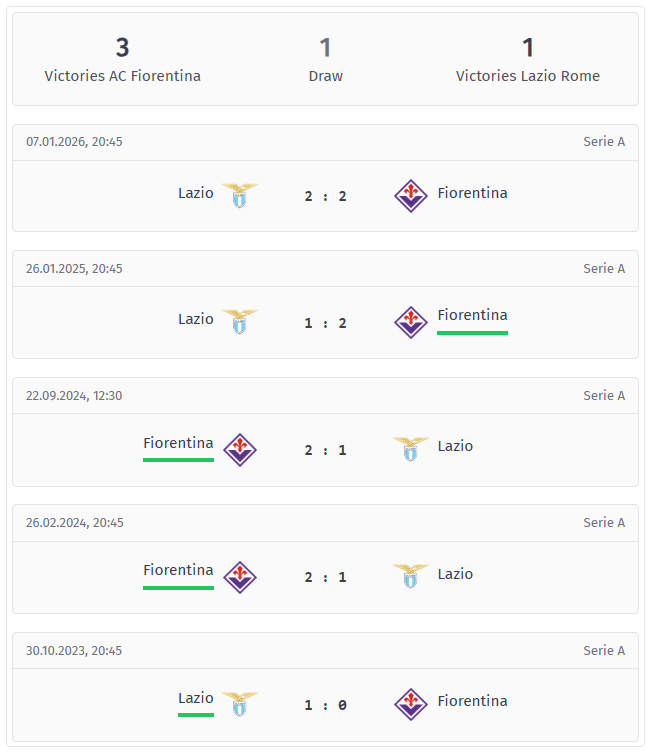Open Lazio team link in 30.10.2023 match
The image size is (649, 754).
click(x=196, y=698)
